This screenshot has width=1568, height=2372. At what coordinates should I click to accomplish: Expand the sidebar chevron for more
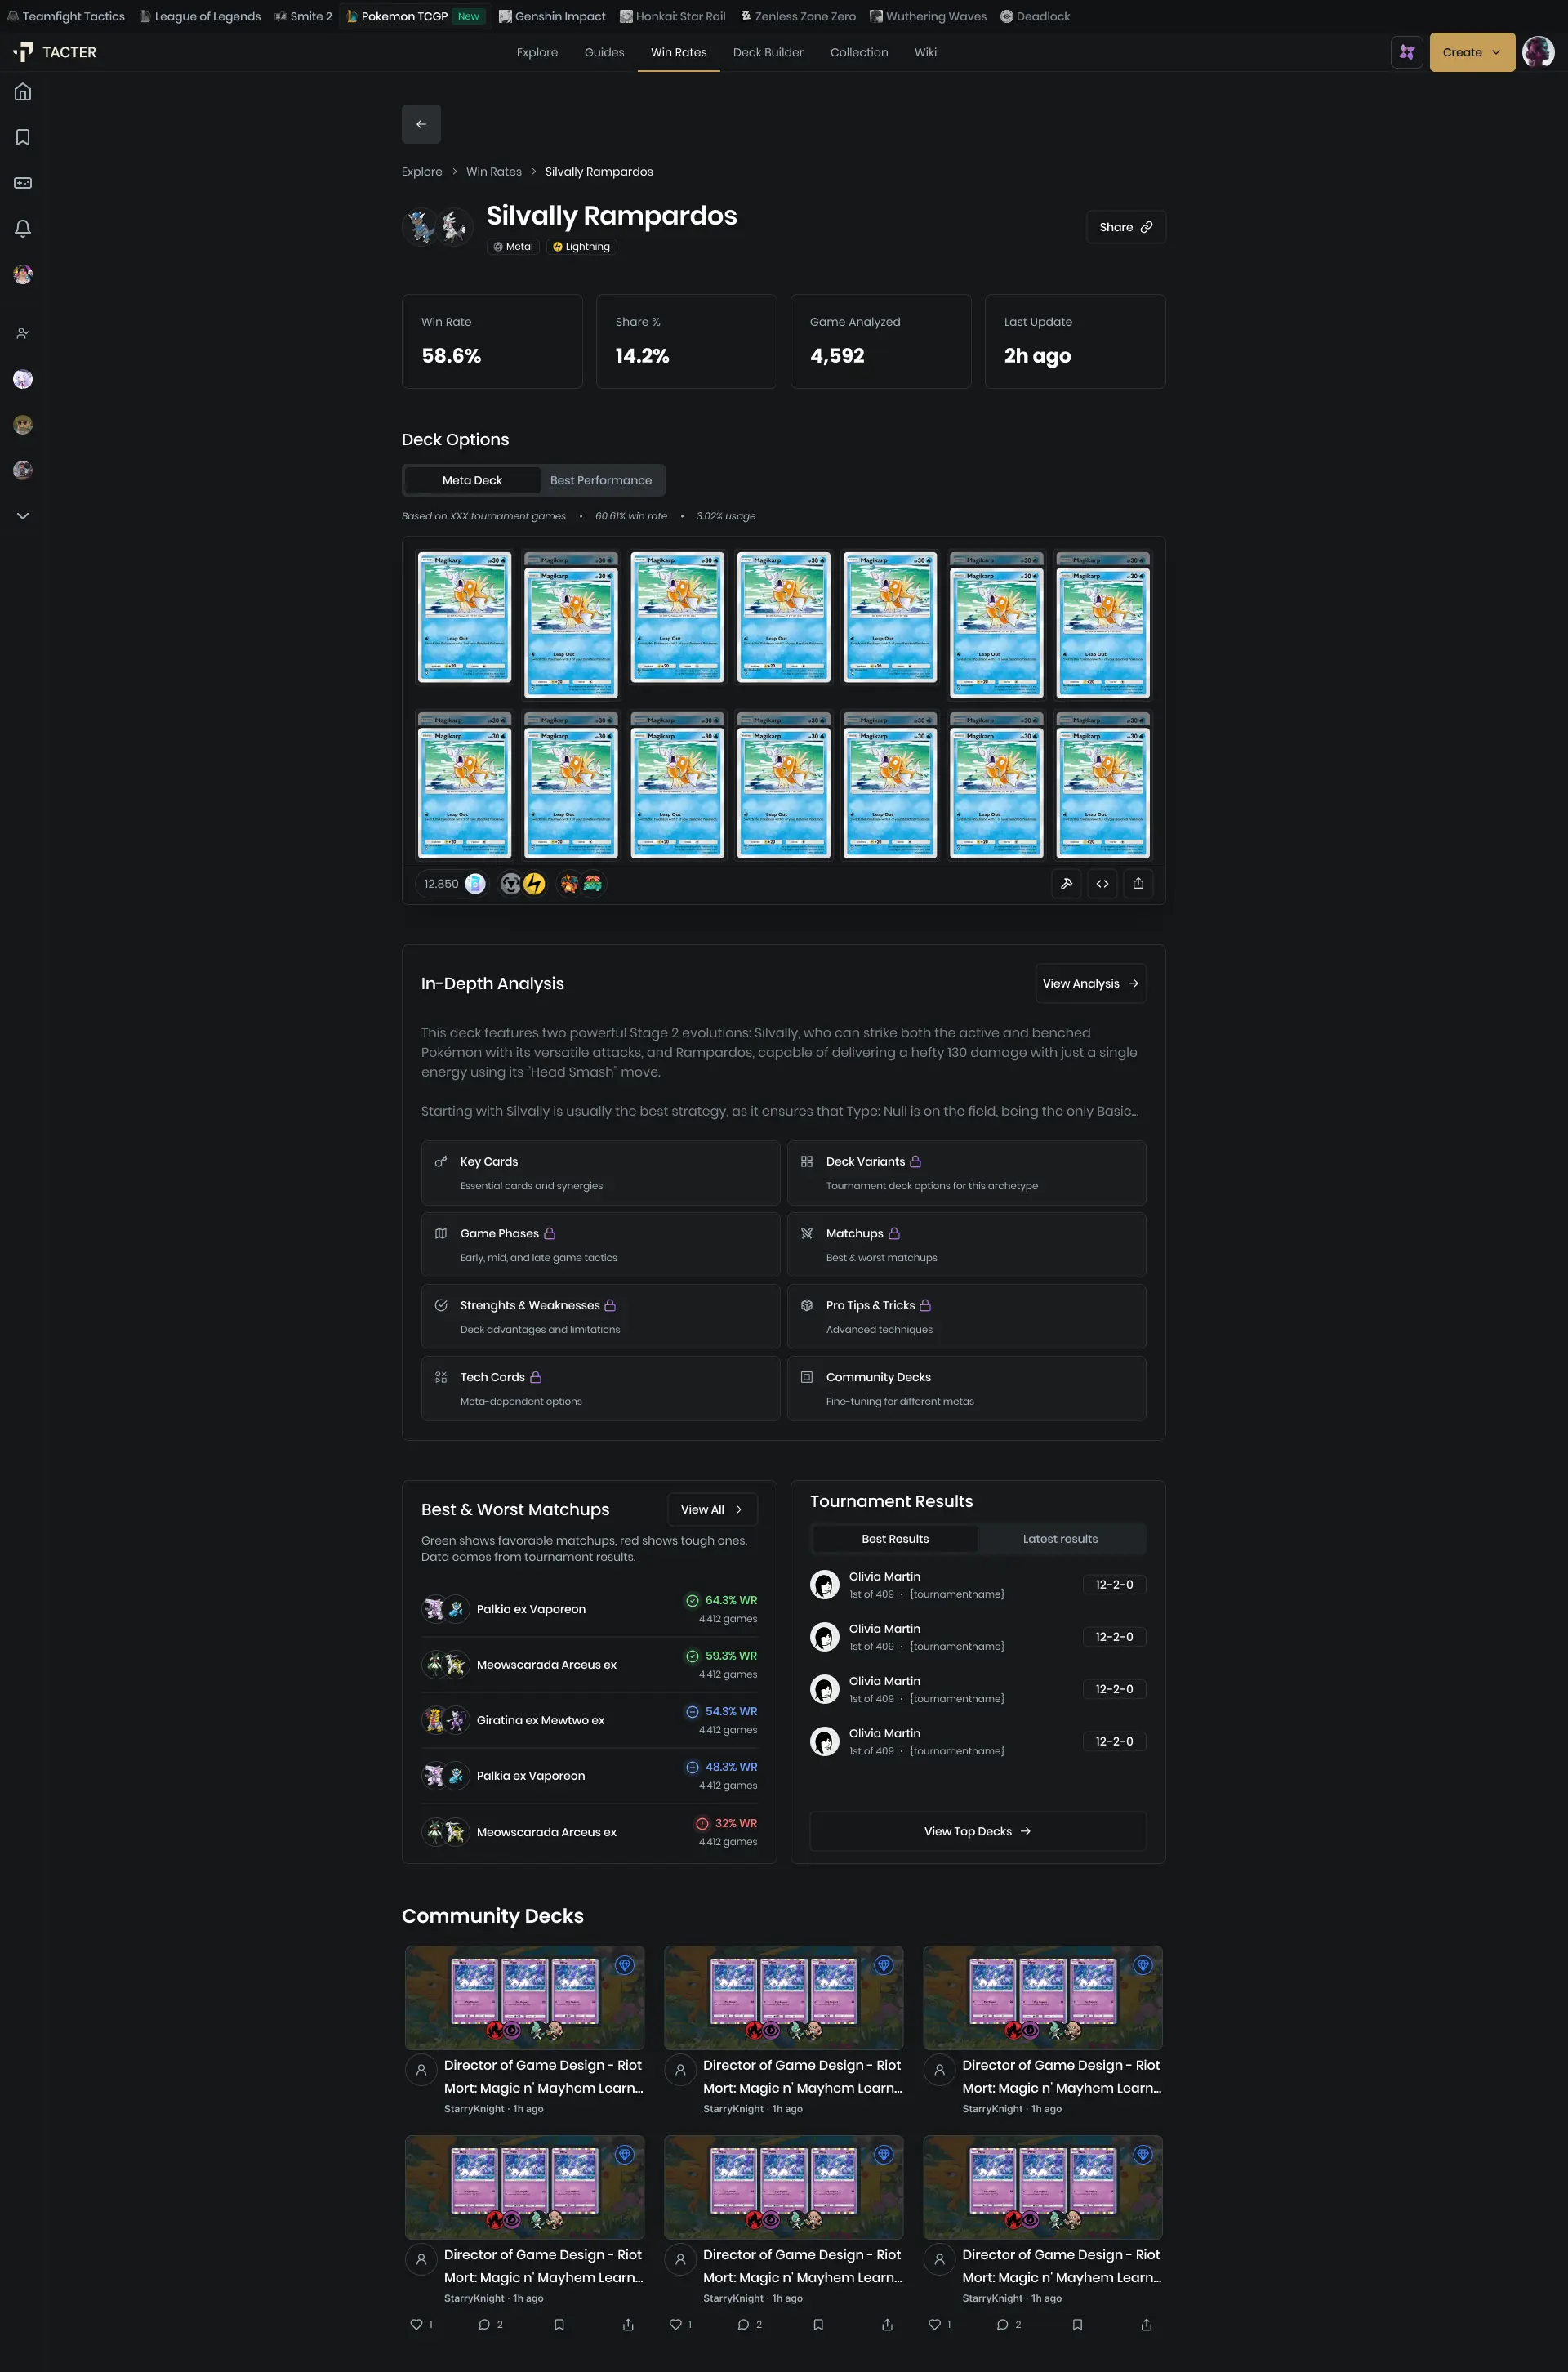(23, 516)
